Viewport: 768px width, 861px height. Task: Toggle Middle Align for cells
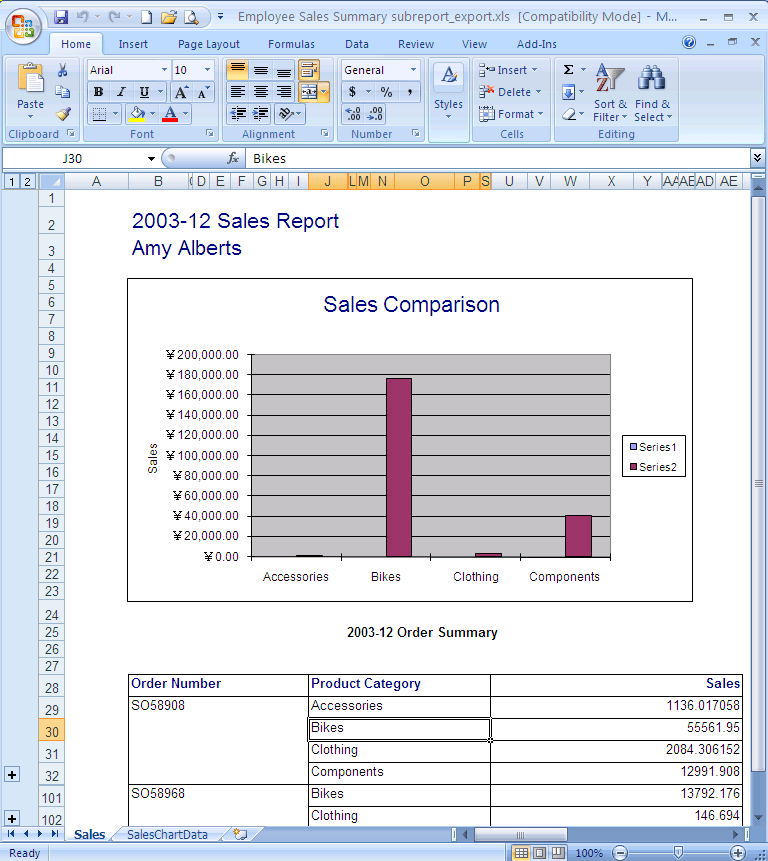pos(261,70)
